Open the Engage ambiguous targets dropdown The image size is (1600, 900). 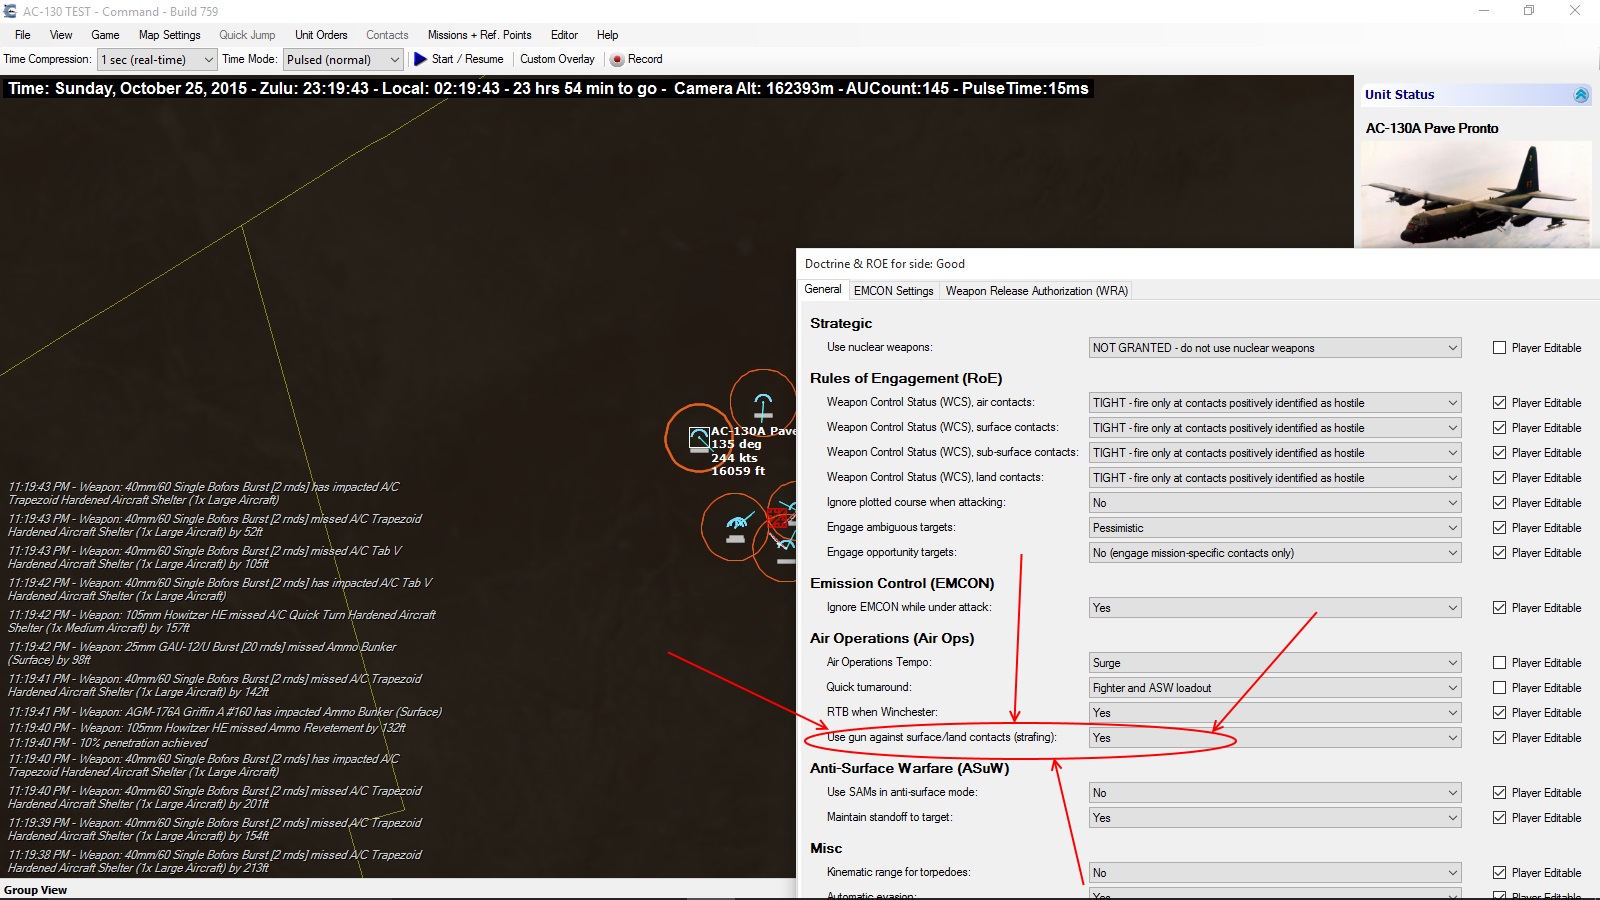click(x=1275, y=528)
